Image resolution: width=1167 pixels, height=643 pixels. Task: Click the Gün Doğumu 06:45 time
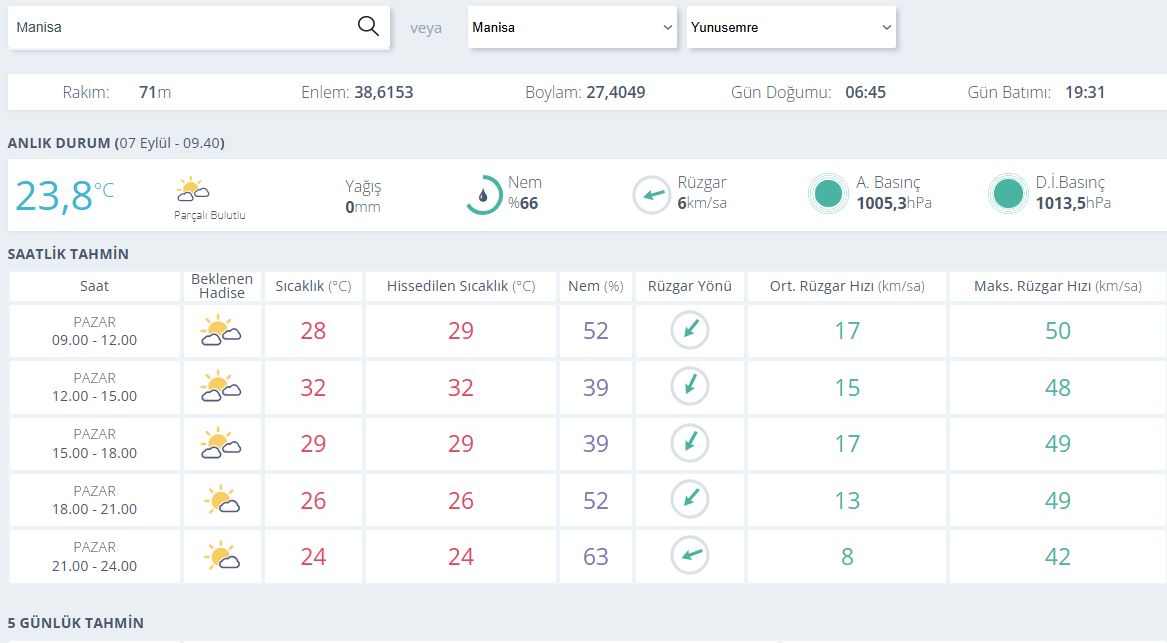[866, 92]
